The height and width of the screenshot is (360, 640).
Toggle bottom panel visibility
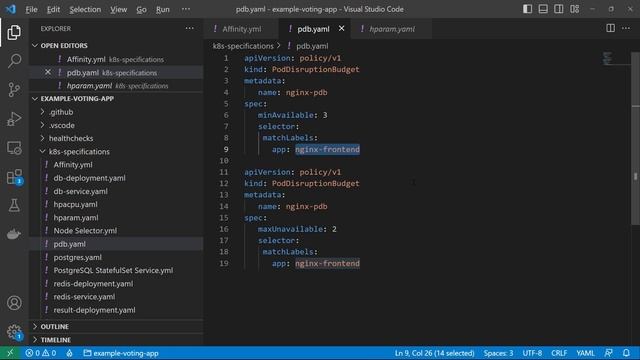click(543, 9)
